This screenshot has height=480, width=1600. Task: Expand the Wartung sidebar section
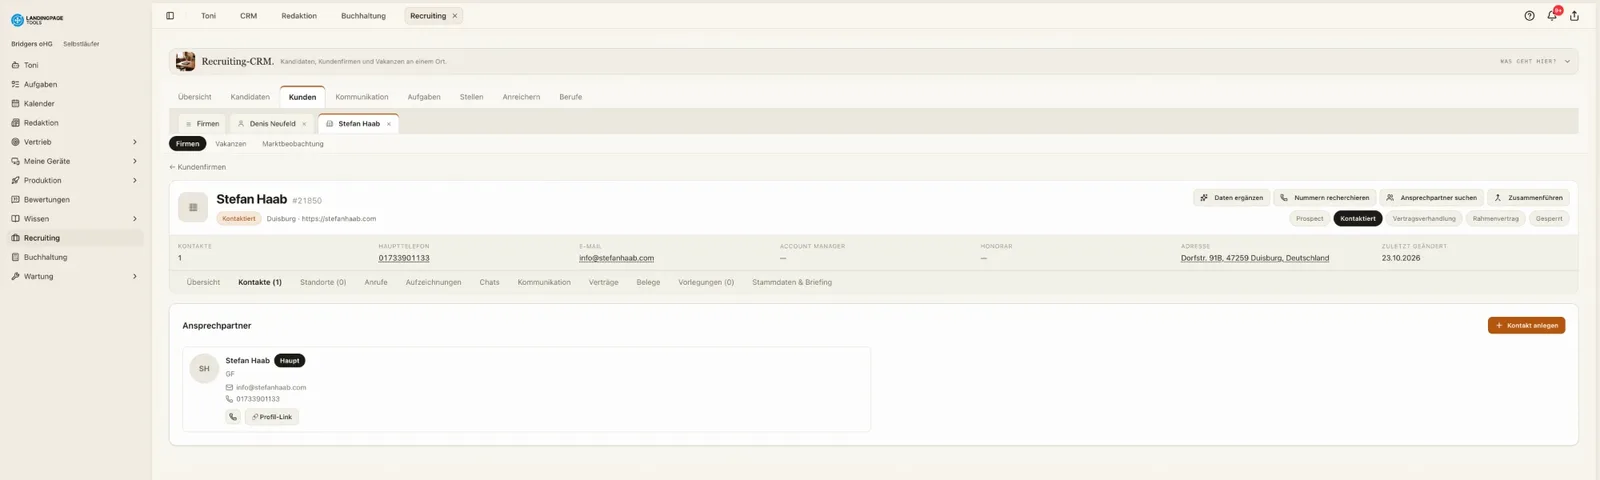pos(135,276)
